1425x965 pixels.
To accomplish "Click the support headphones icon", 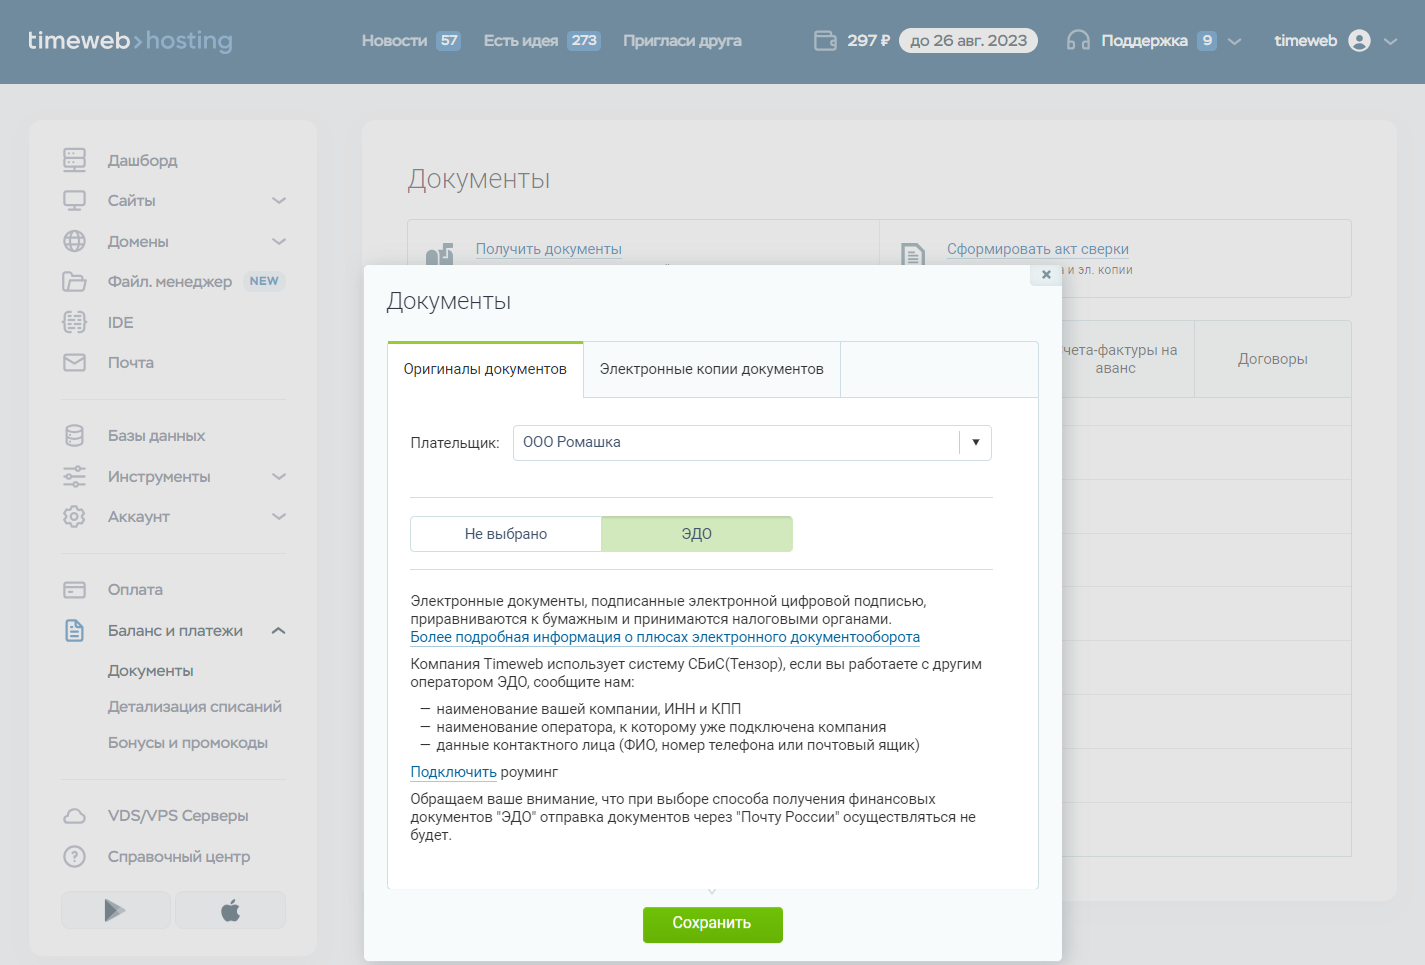I will pyautogui.click(x=1078, y=41).
